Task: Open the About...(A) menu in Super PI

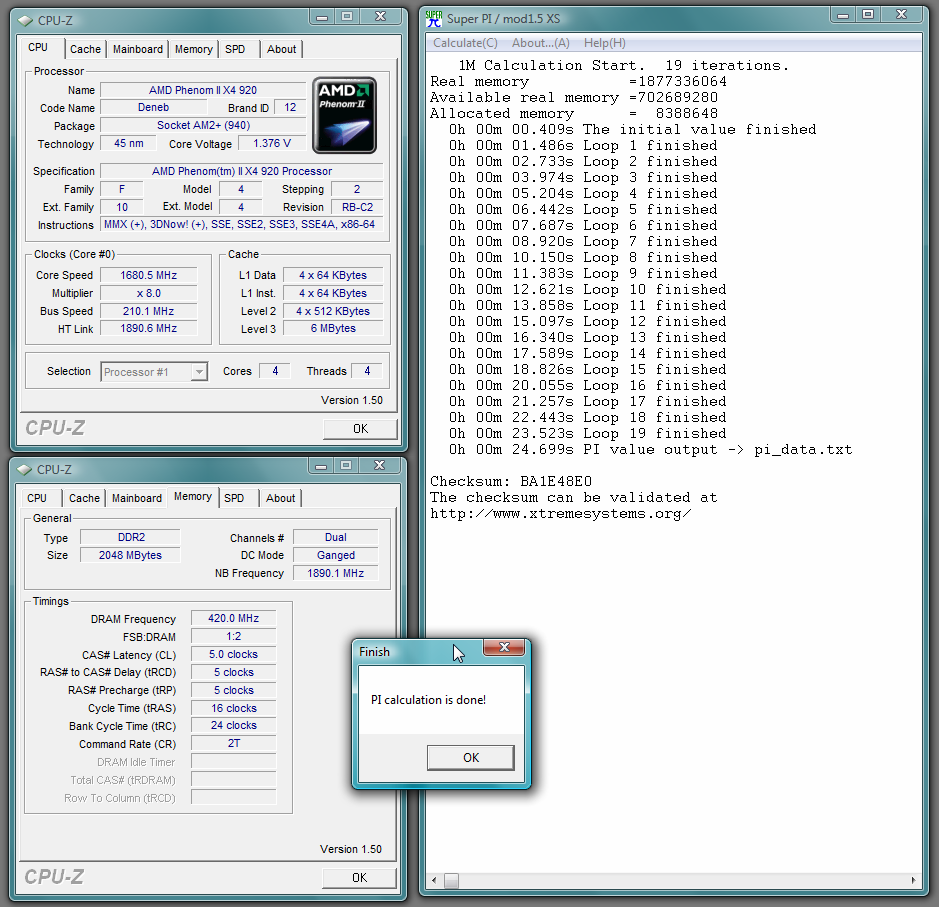Action: pyautogui.click(x=541, y=43)
